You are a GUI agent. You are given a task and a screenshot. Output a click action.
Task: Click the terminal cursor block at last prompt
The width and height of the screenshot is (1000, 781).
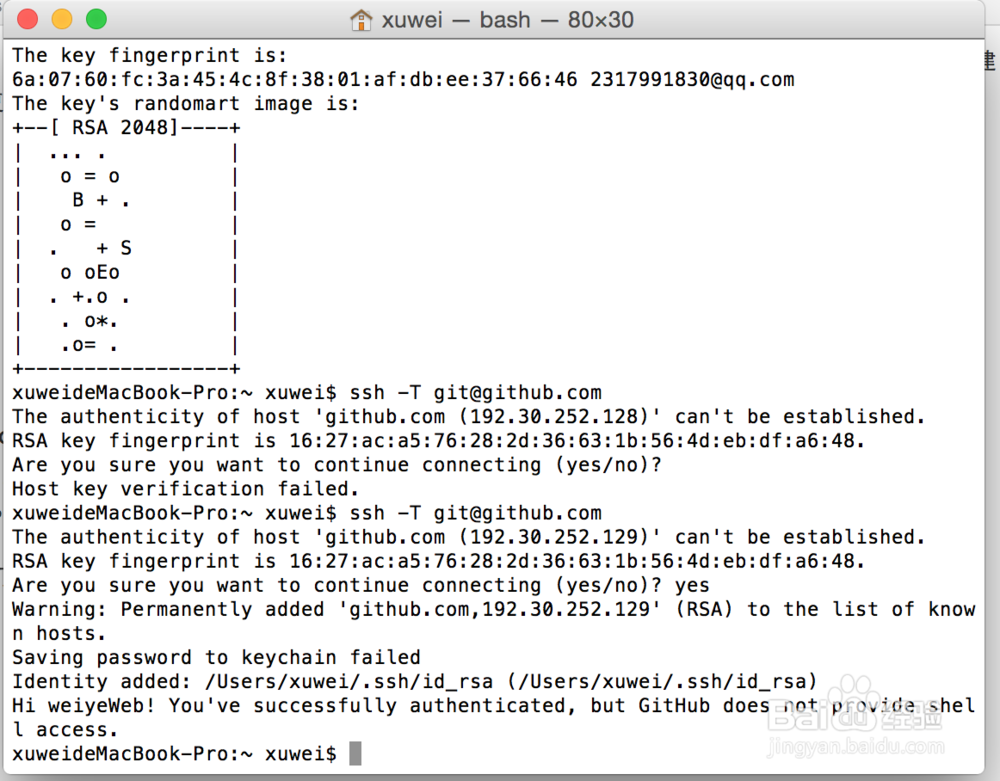[x=355, y=754]
